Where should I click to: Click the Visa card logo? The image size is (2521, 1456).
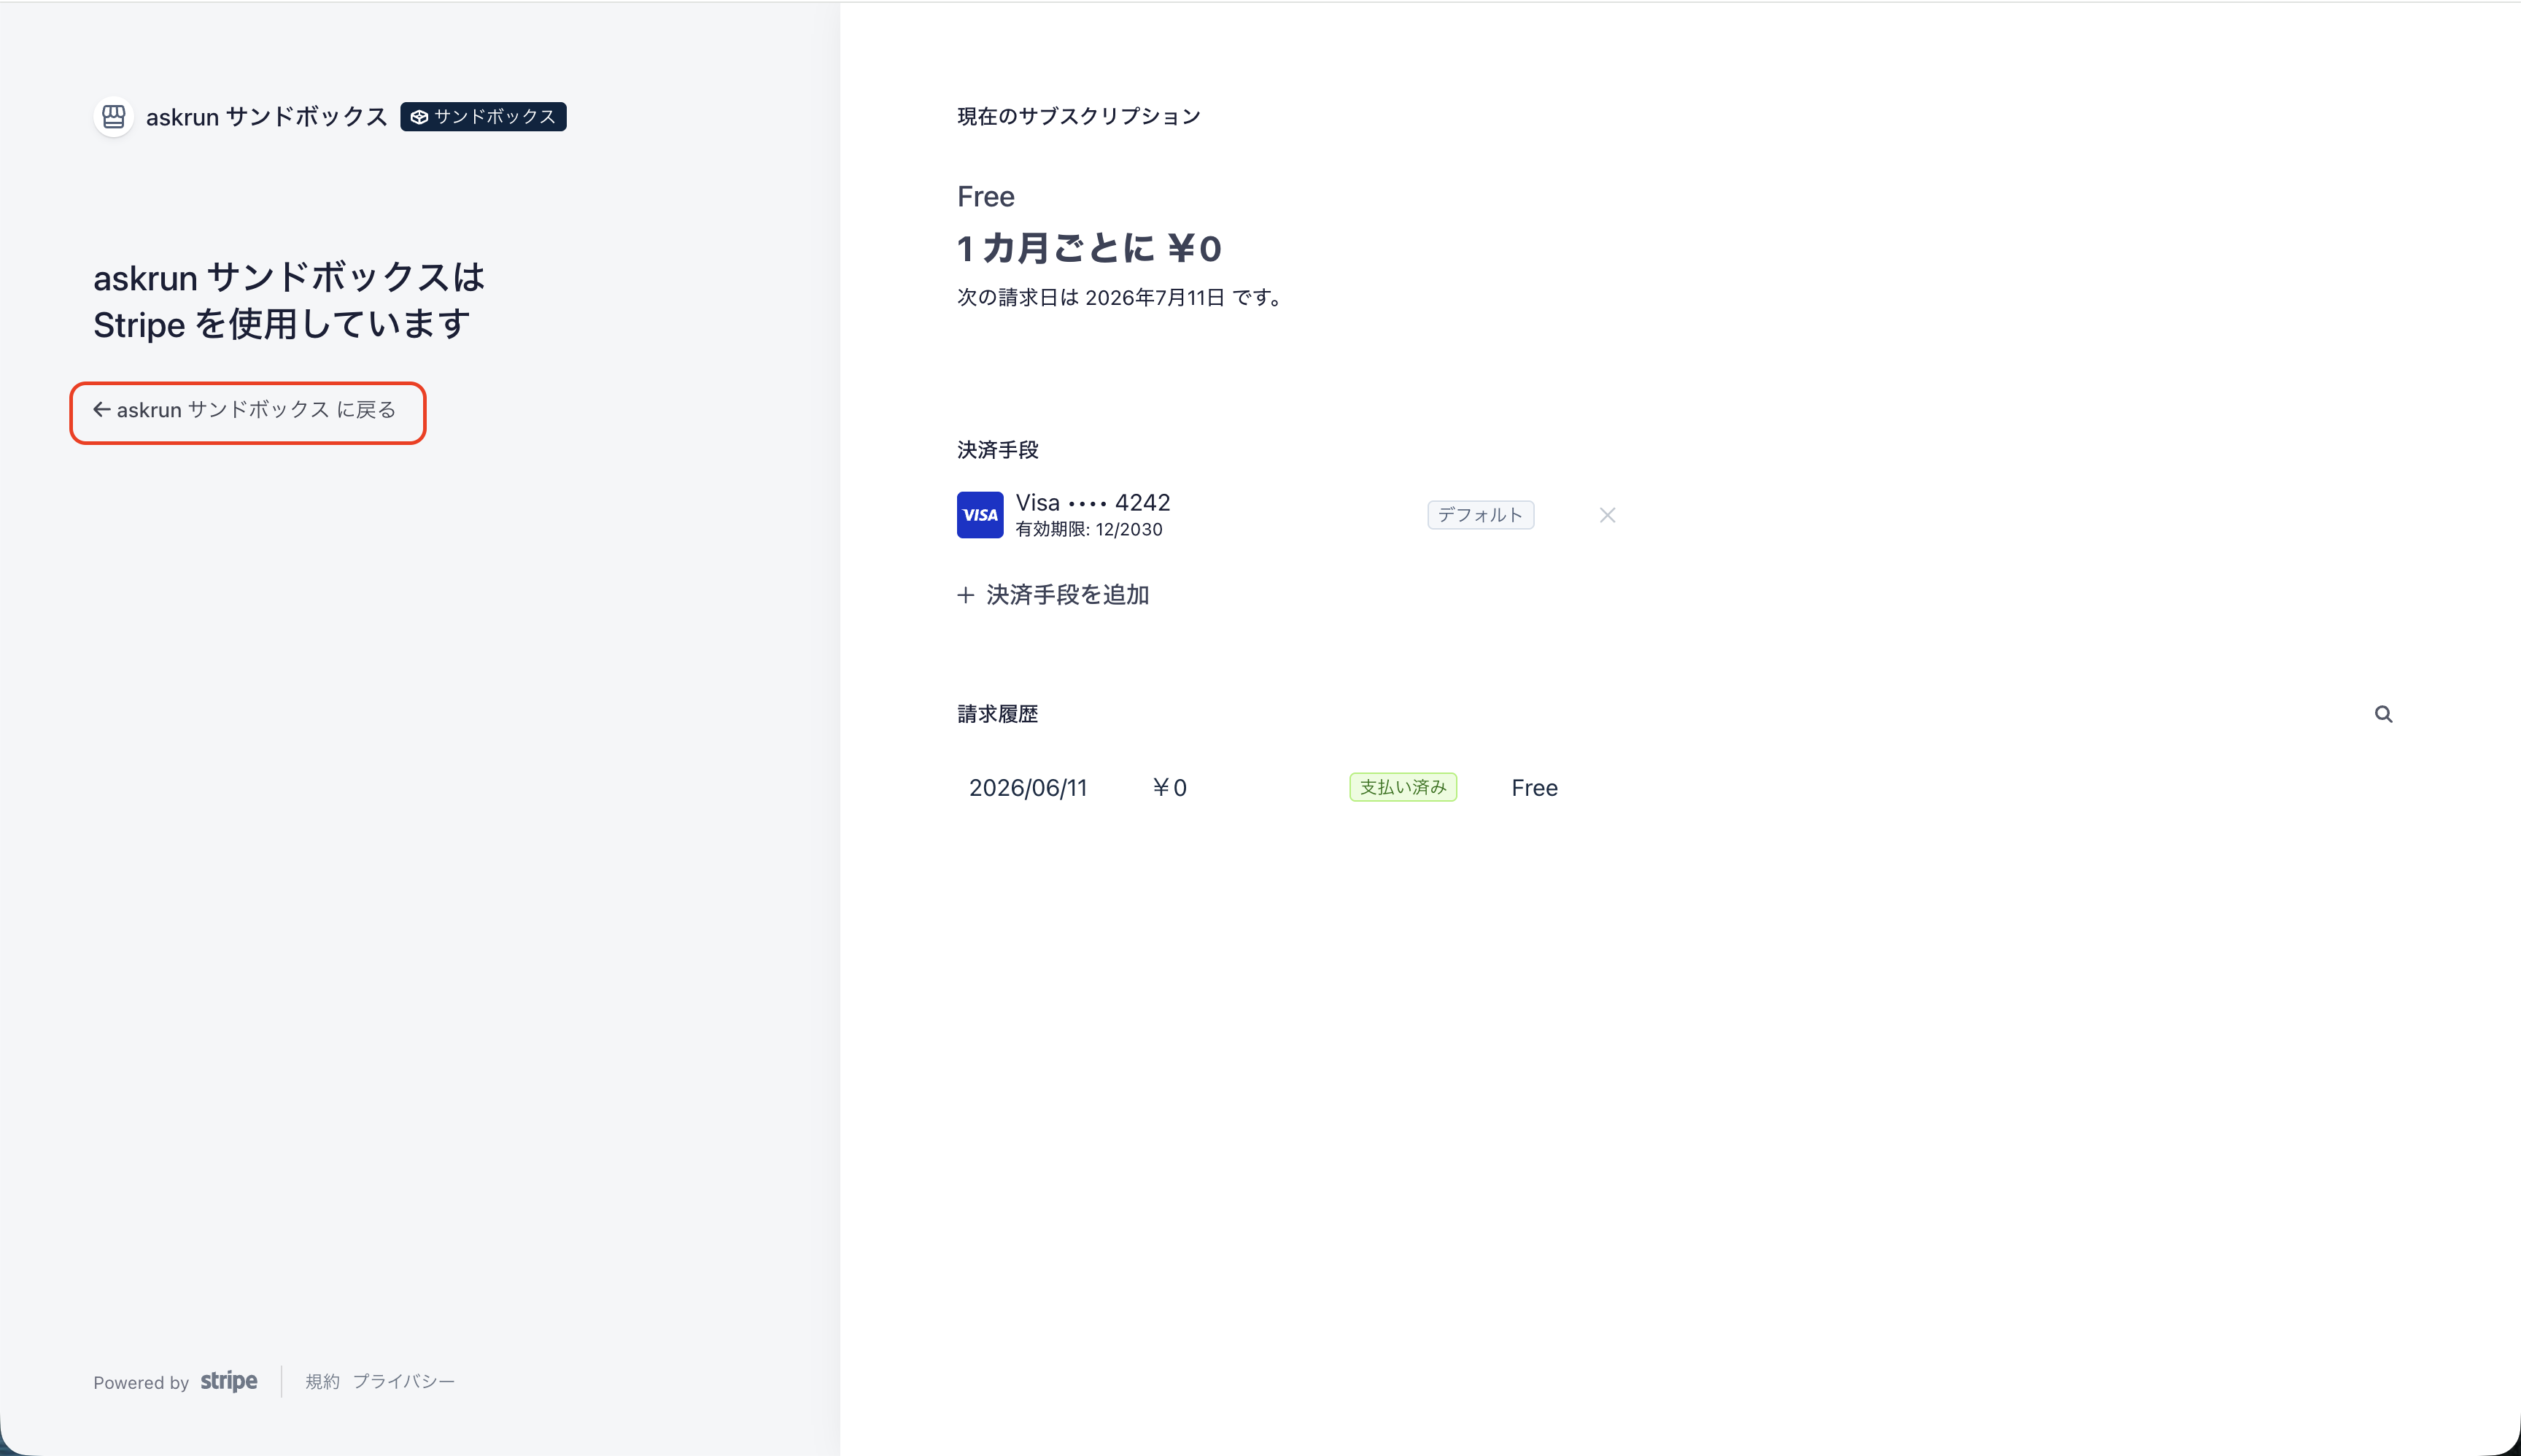980,515
